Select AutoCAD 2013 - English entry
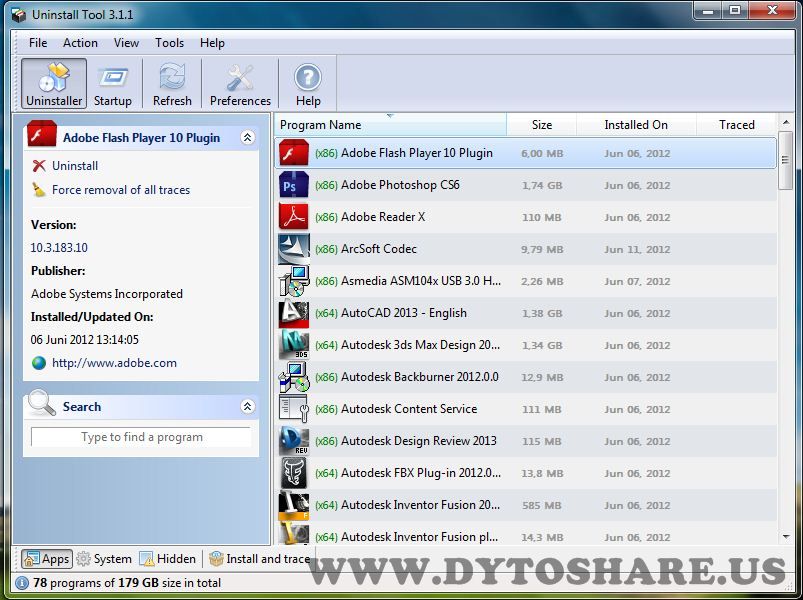 [404, 313]
